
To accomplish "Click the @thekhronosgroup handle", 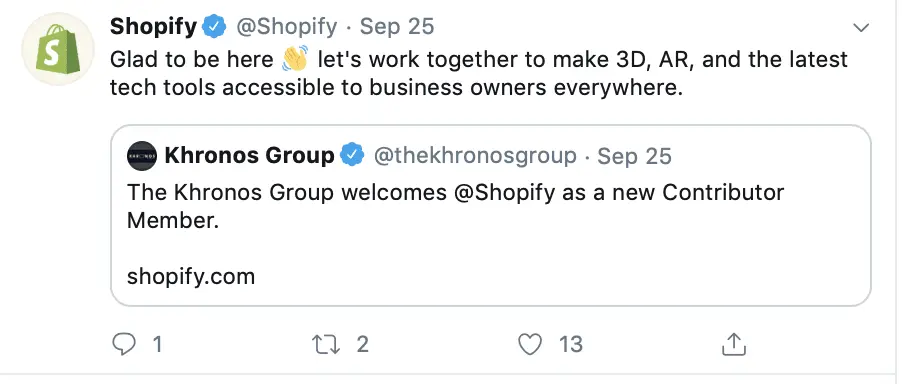I will point(475,156).
